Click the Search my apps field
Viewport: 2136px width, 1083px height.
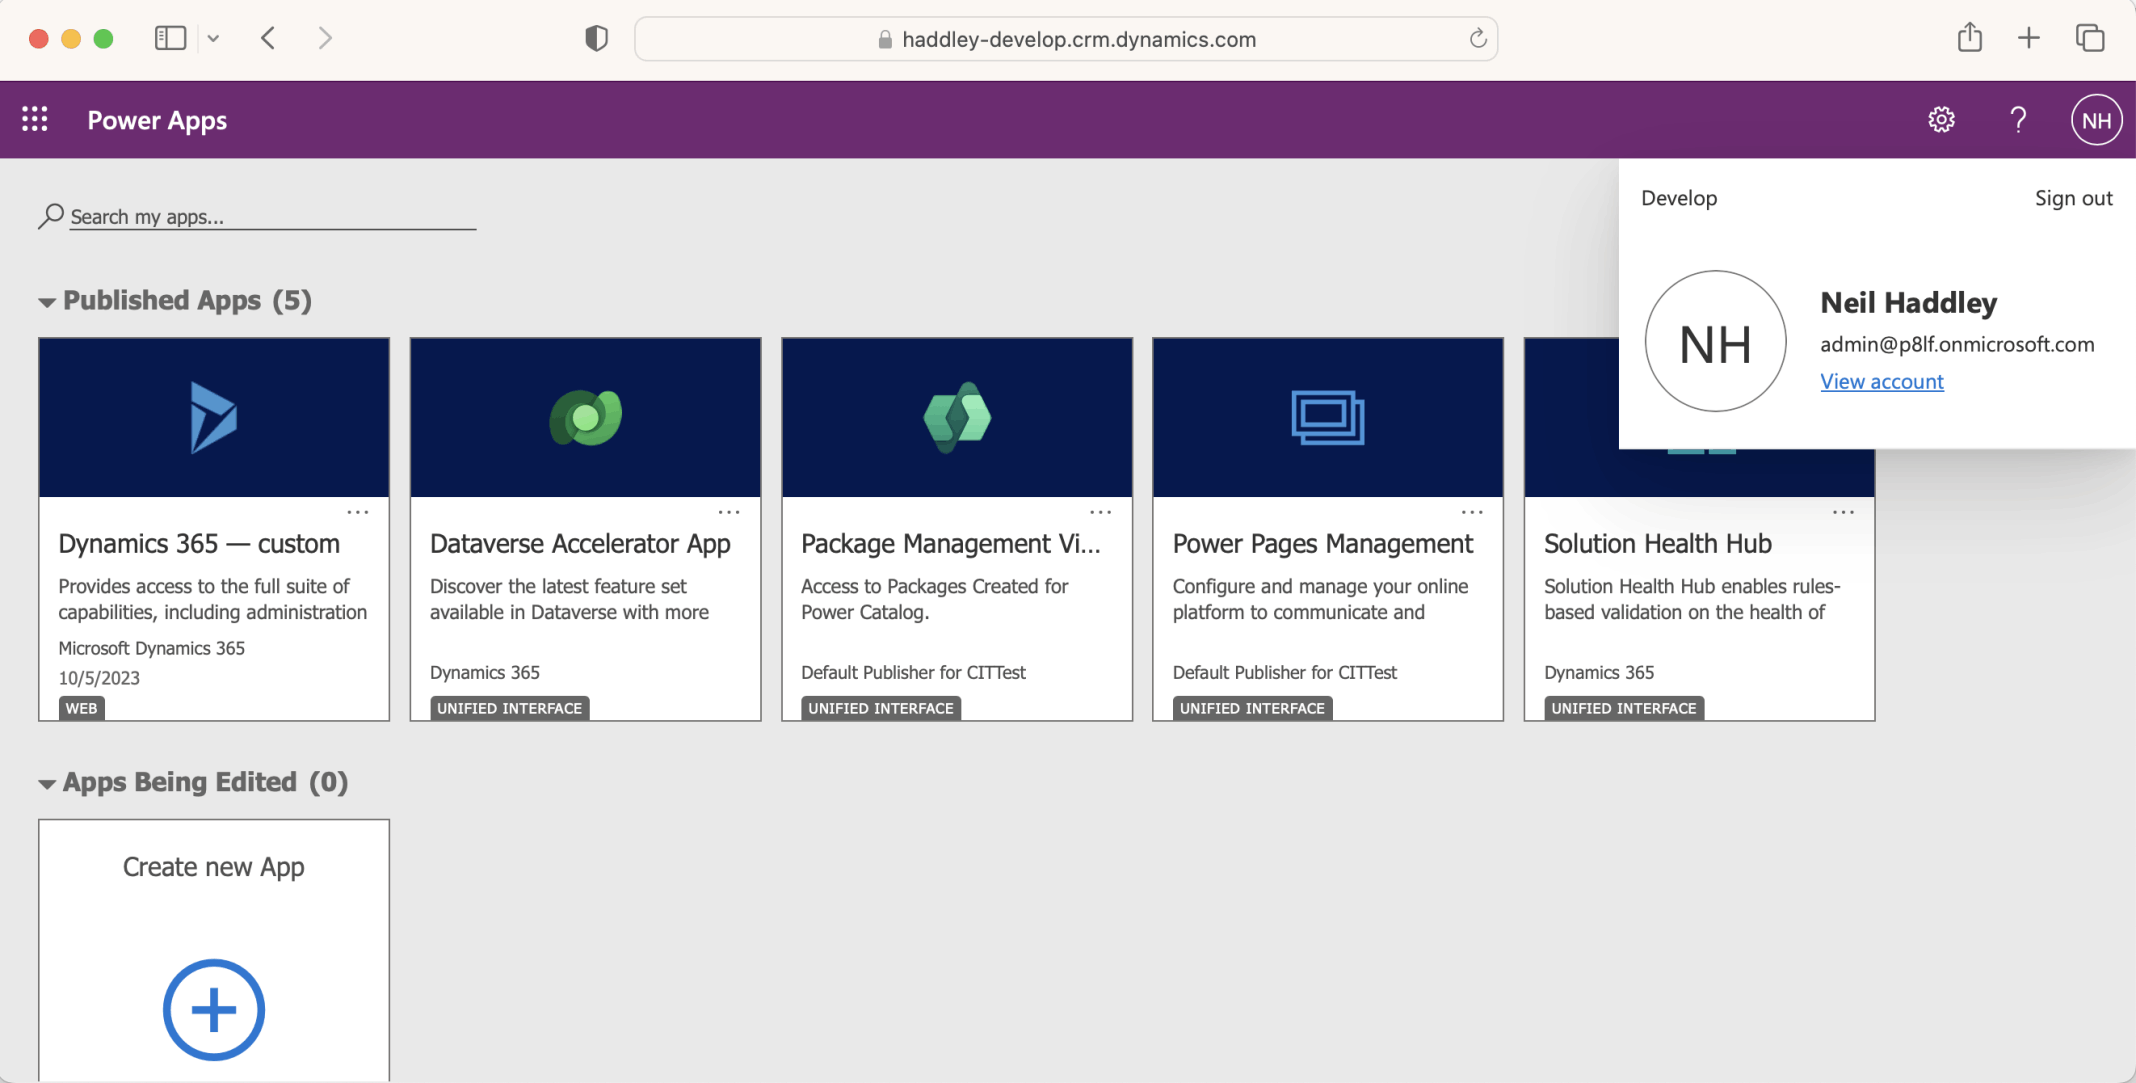tap(272, 217)
